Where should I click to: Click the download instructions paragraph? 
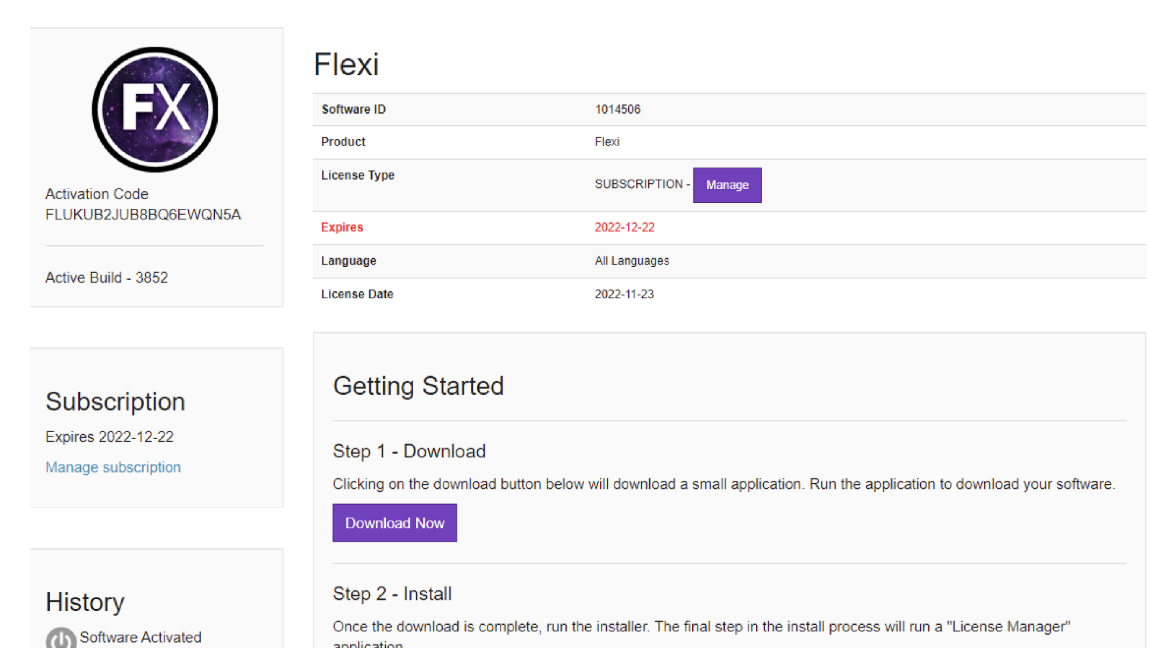tap(724, 484)
